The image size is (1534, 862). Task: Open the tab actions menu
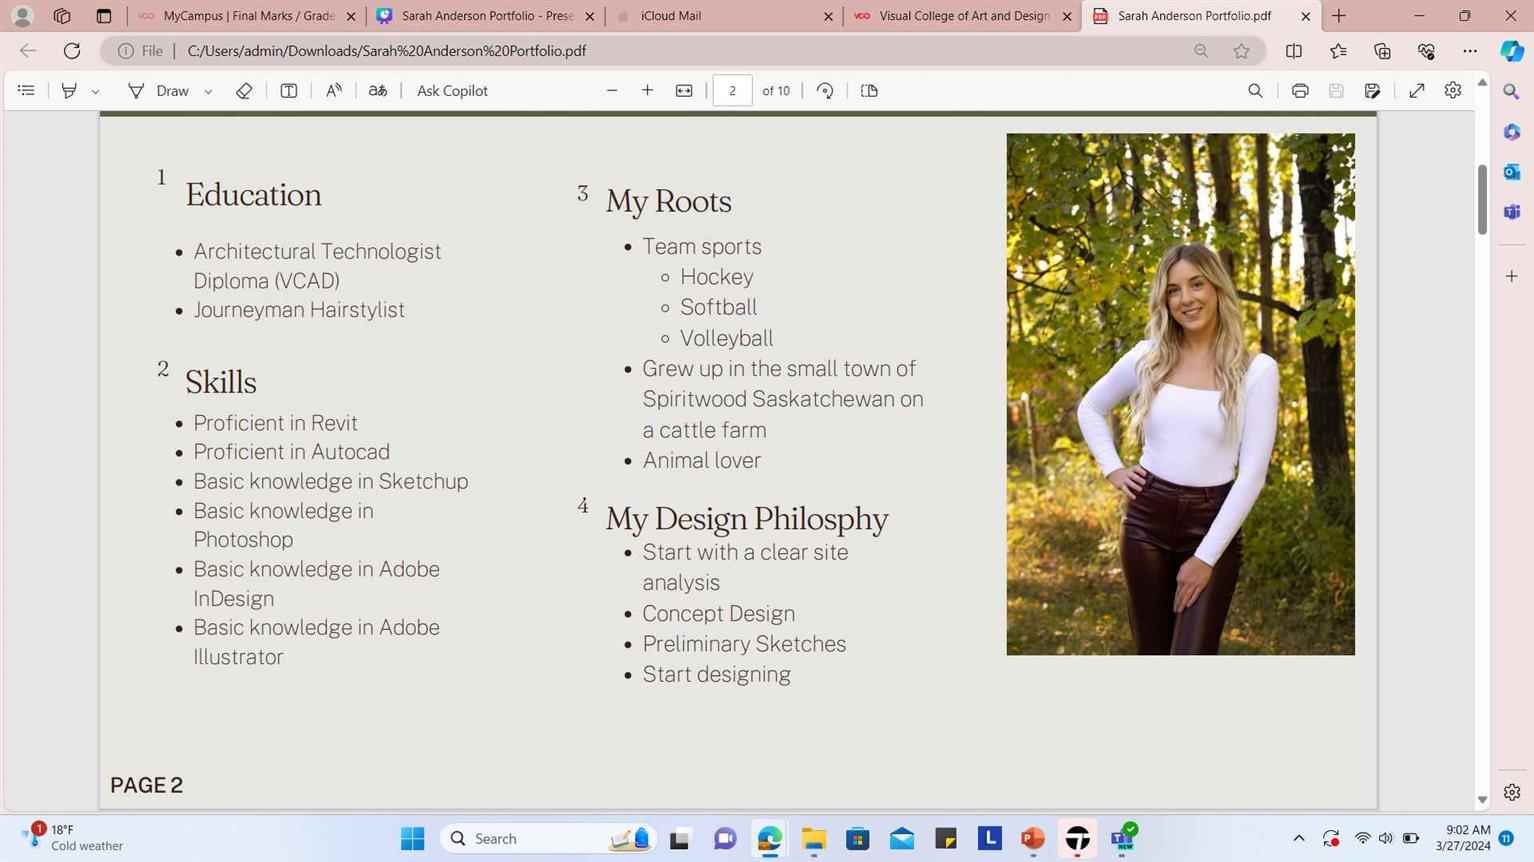click(x=104, y=16)
